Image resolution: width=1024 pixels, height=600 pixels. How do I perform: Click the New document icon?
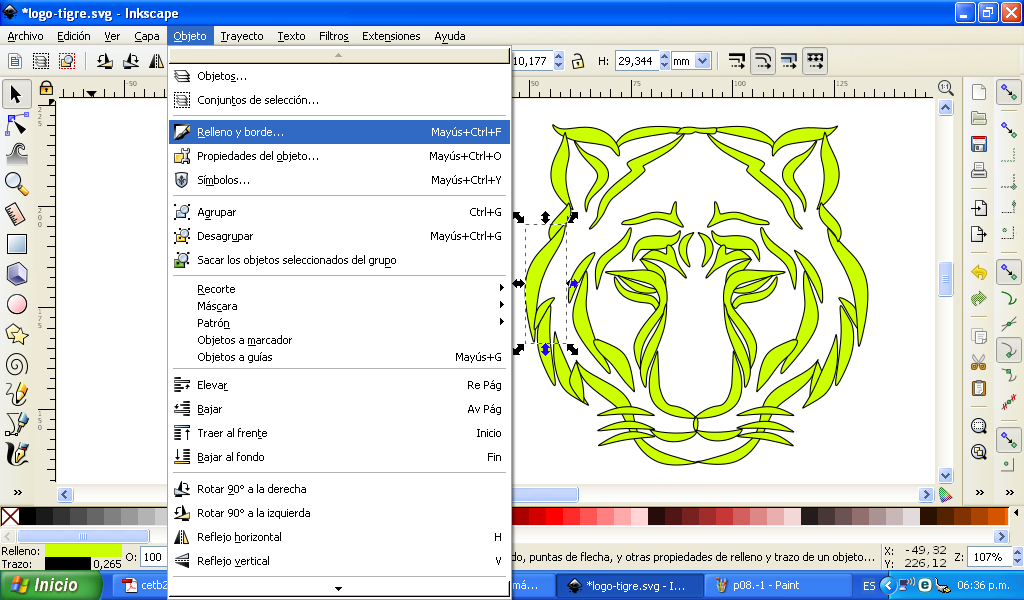click(x=978, y=92)
